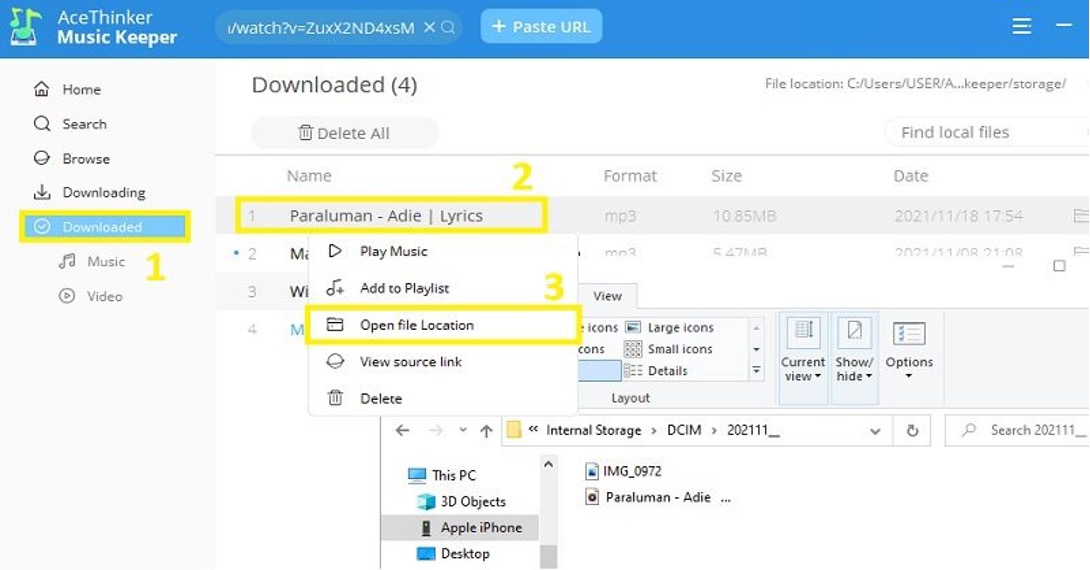Screen dimensions: 1090x570
Task: Choose Open file Location
Action: [x=444, y=325]
